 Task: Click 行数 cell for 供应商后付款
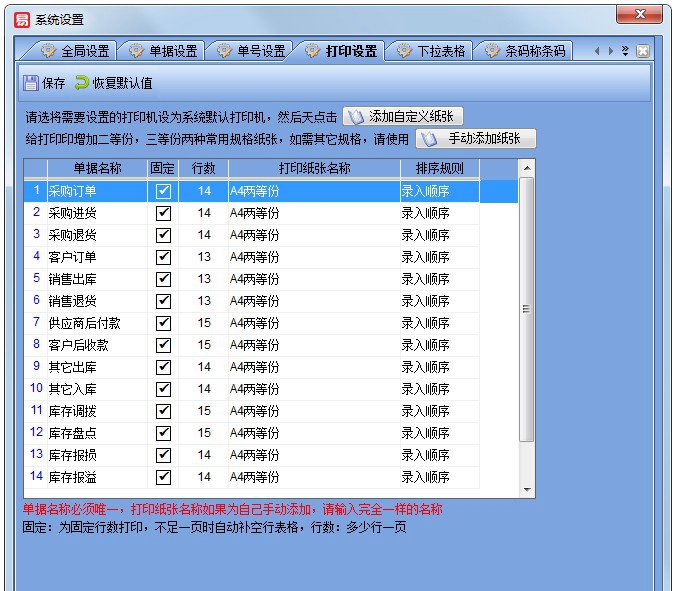coord(203,323)
